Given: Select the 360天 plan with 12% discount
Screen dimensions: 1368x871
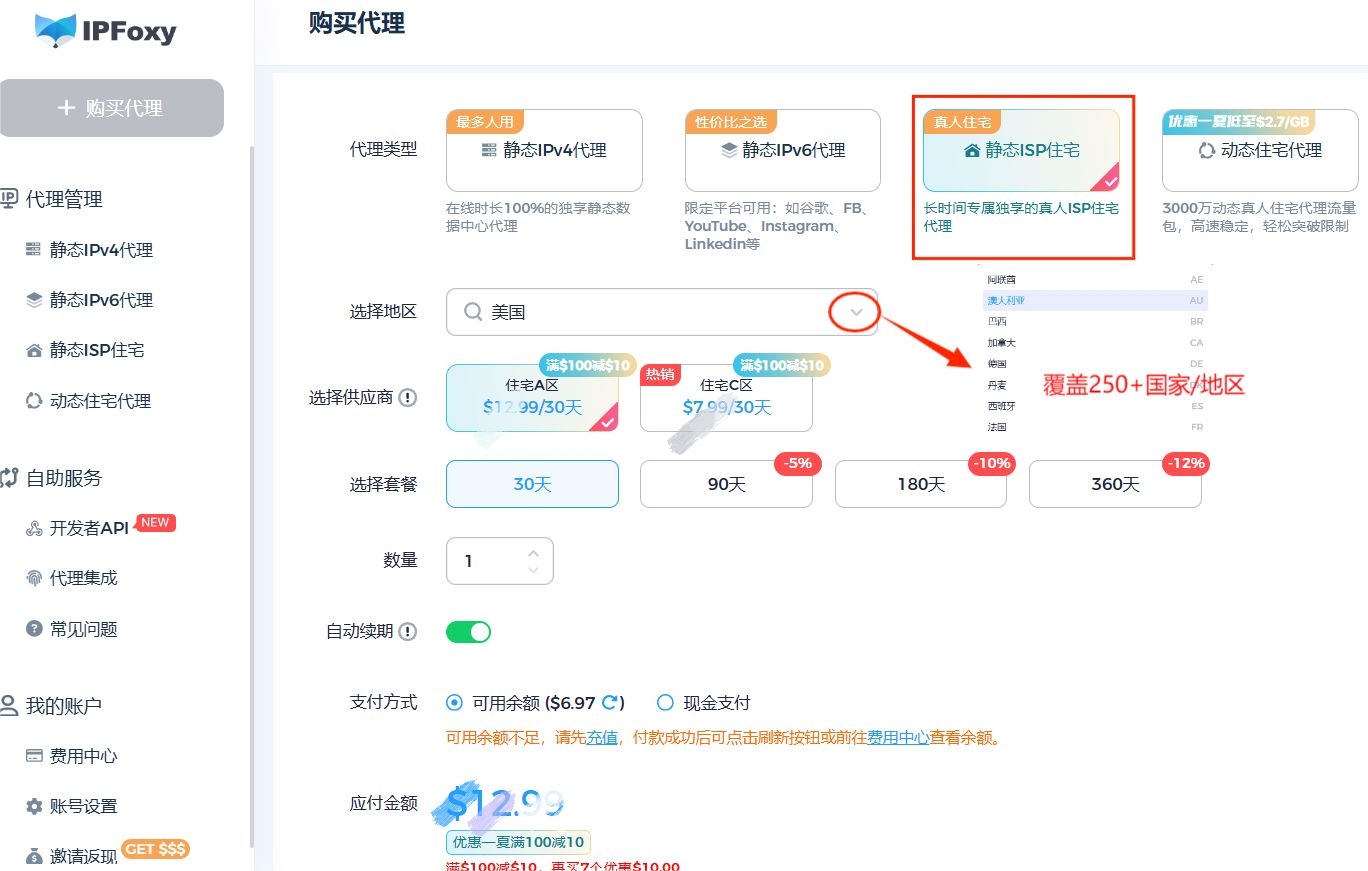Looking at the screenshot, I should [1114, 484].
